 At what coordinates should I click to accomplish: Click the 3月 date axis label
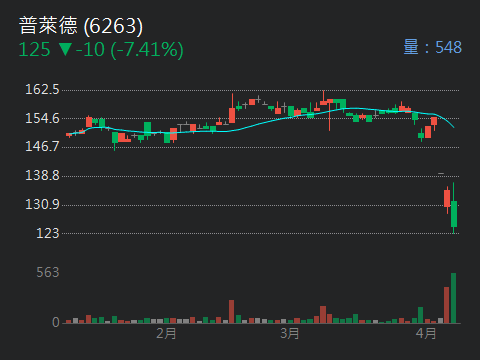tap(289, 333)
